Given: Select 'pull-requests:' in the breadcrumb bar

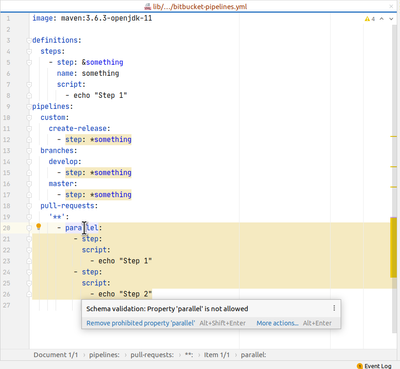Looking at the screenshot, I should [152, 355].
